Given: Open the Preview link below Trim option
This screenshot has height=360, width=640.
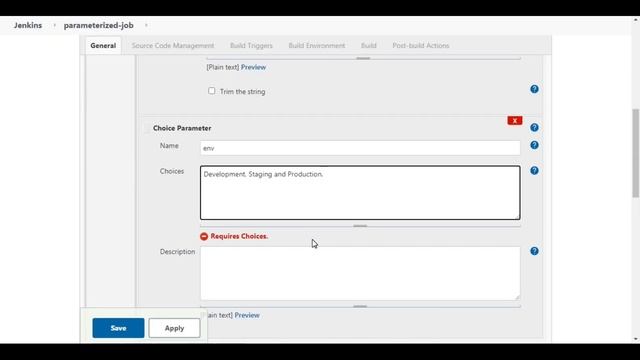Looking at the screenshot, I should 253,67.
